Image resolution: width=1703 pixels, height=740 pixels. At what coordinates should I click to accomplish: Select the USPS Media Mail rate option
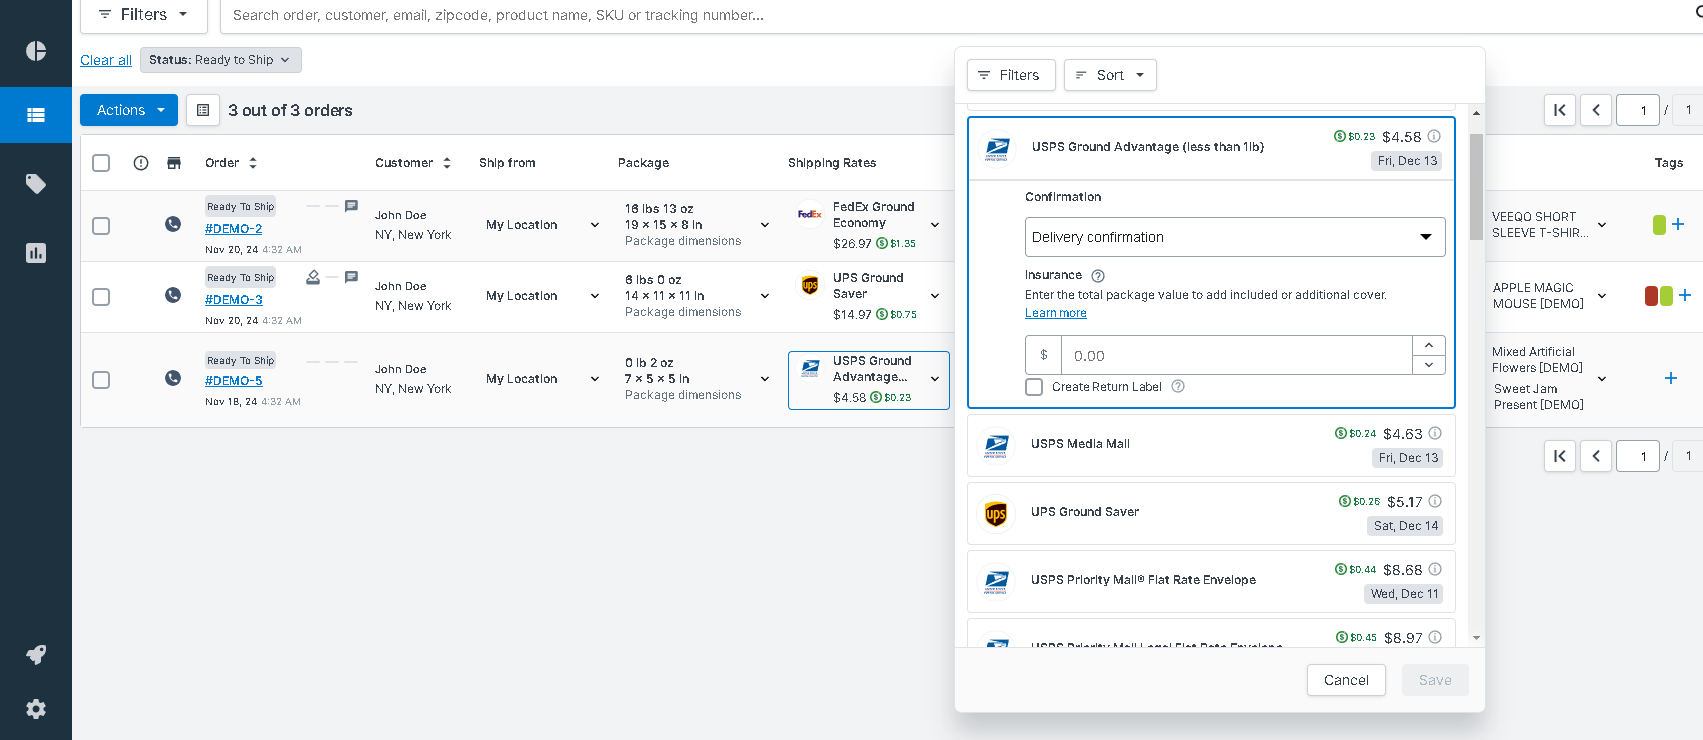pyautogui.click(x=1211, y=444)
